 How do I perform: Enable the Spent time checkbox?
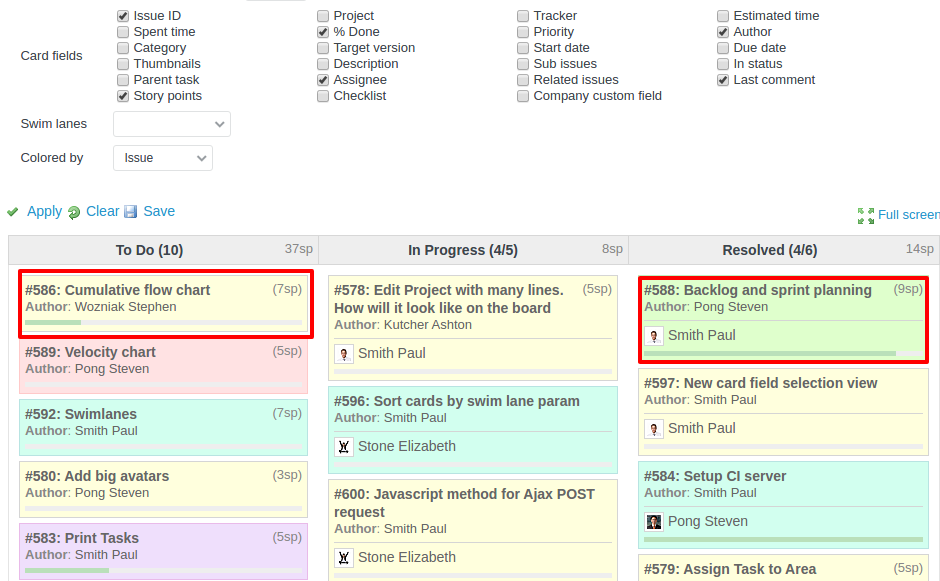(x=123, y=32)
